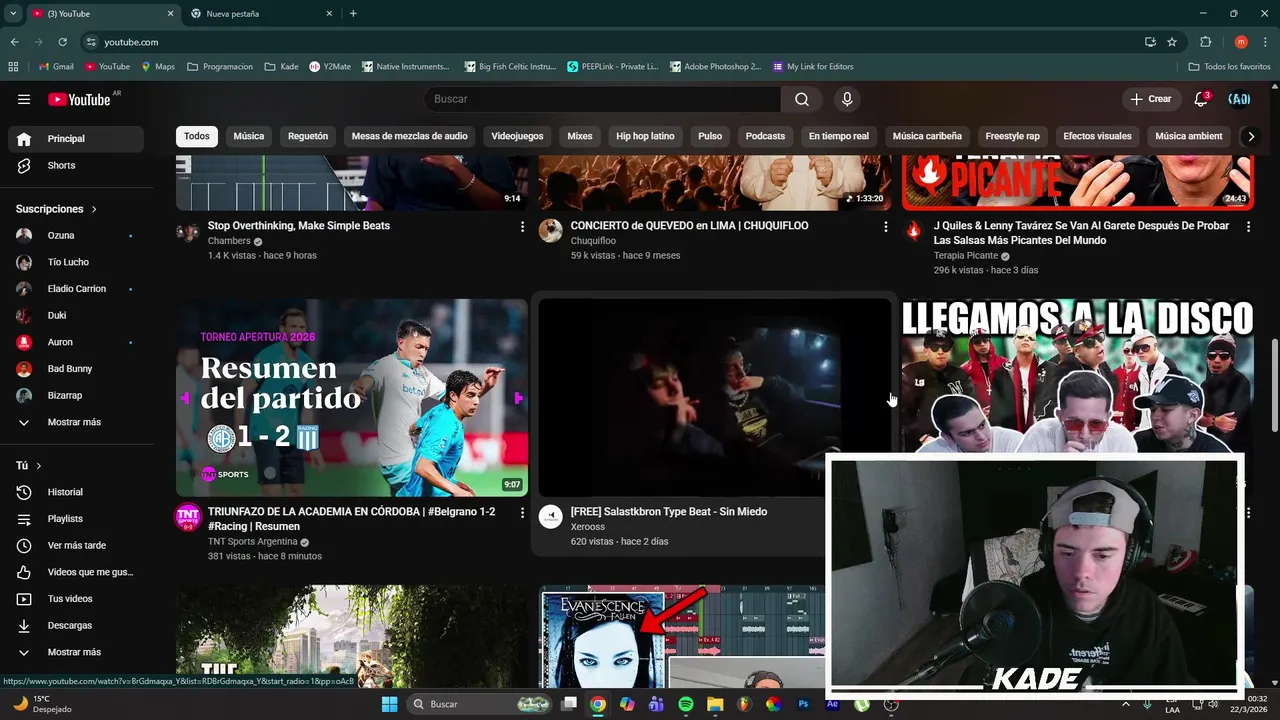This screenshot has height=720, width=1280.
Task: Open Historial in the sidebar
Action: pos(76,492)
